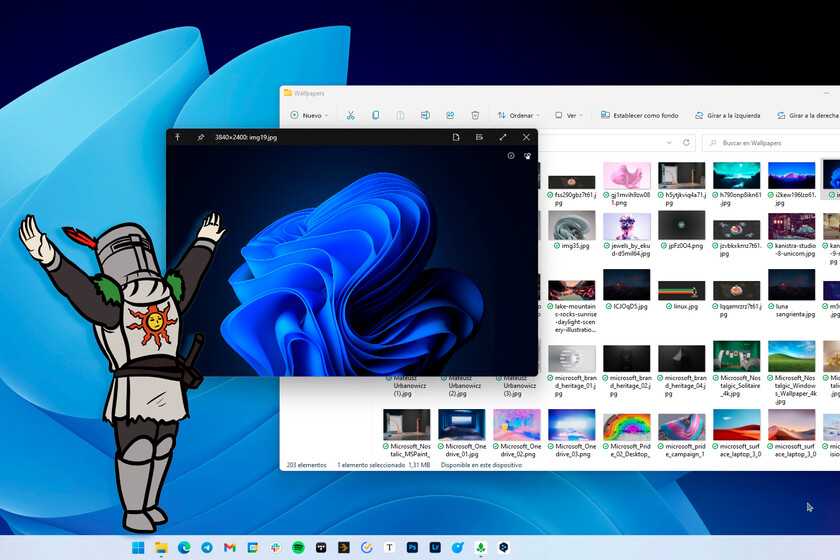The image size is (840, 560).
Task: Open Slack from the taskbar
Action: click(x=275, y=547)
